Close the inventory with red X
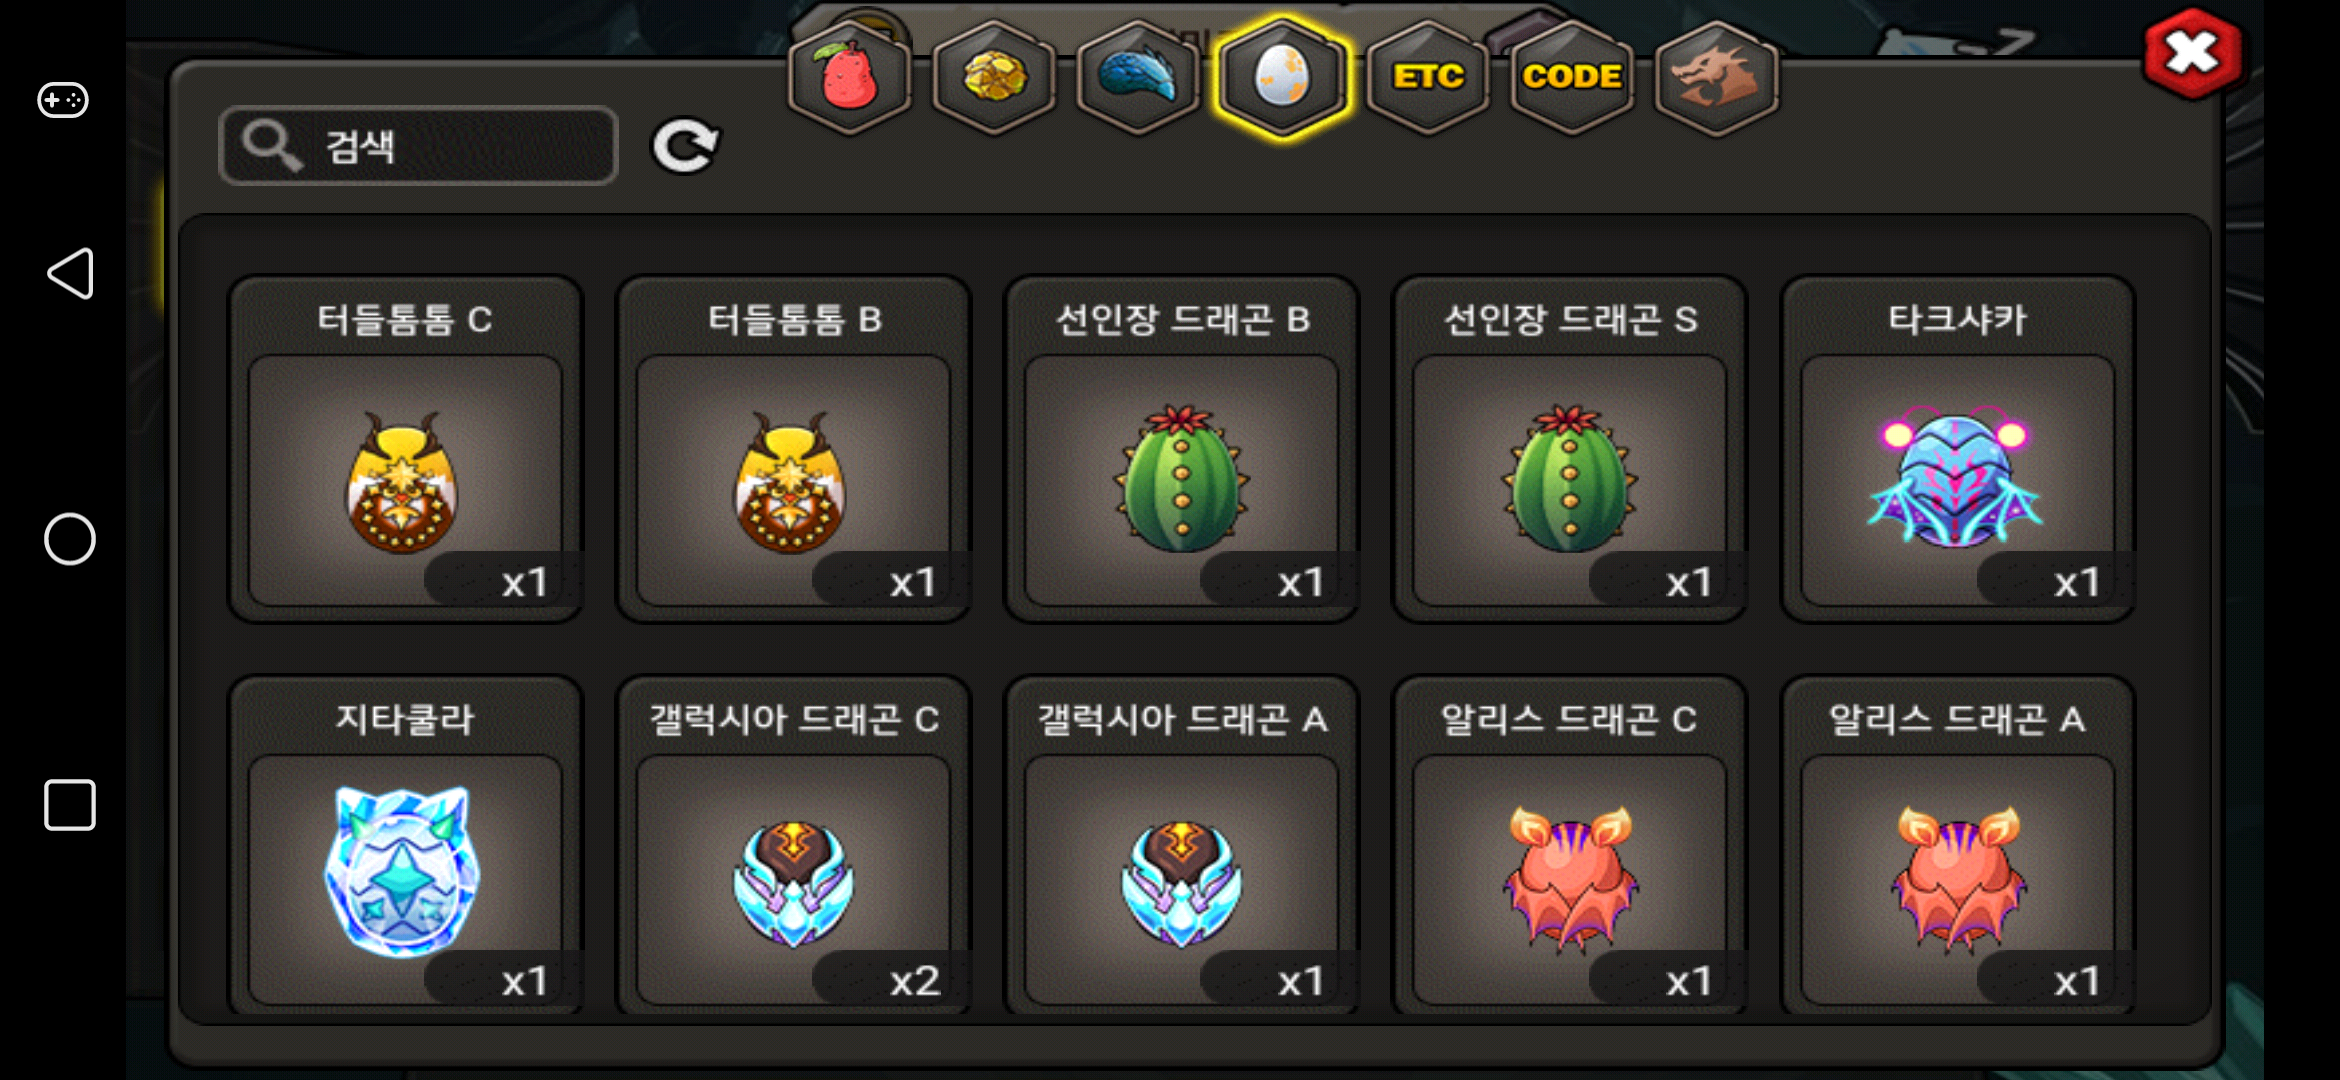 pos(2192,53)
